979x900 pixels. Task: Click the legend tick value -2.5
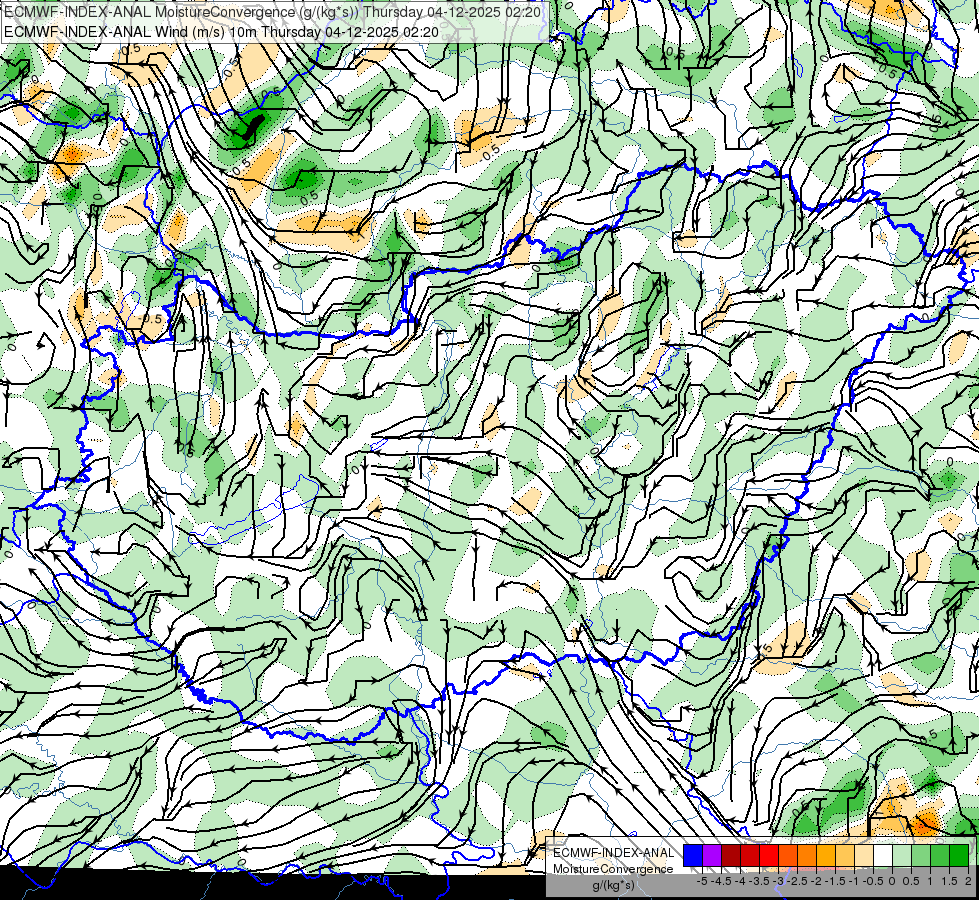click(x=799, y=881)
